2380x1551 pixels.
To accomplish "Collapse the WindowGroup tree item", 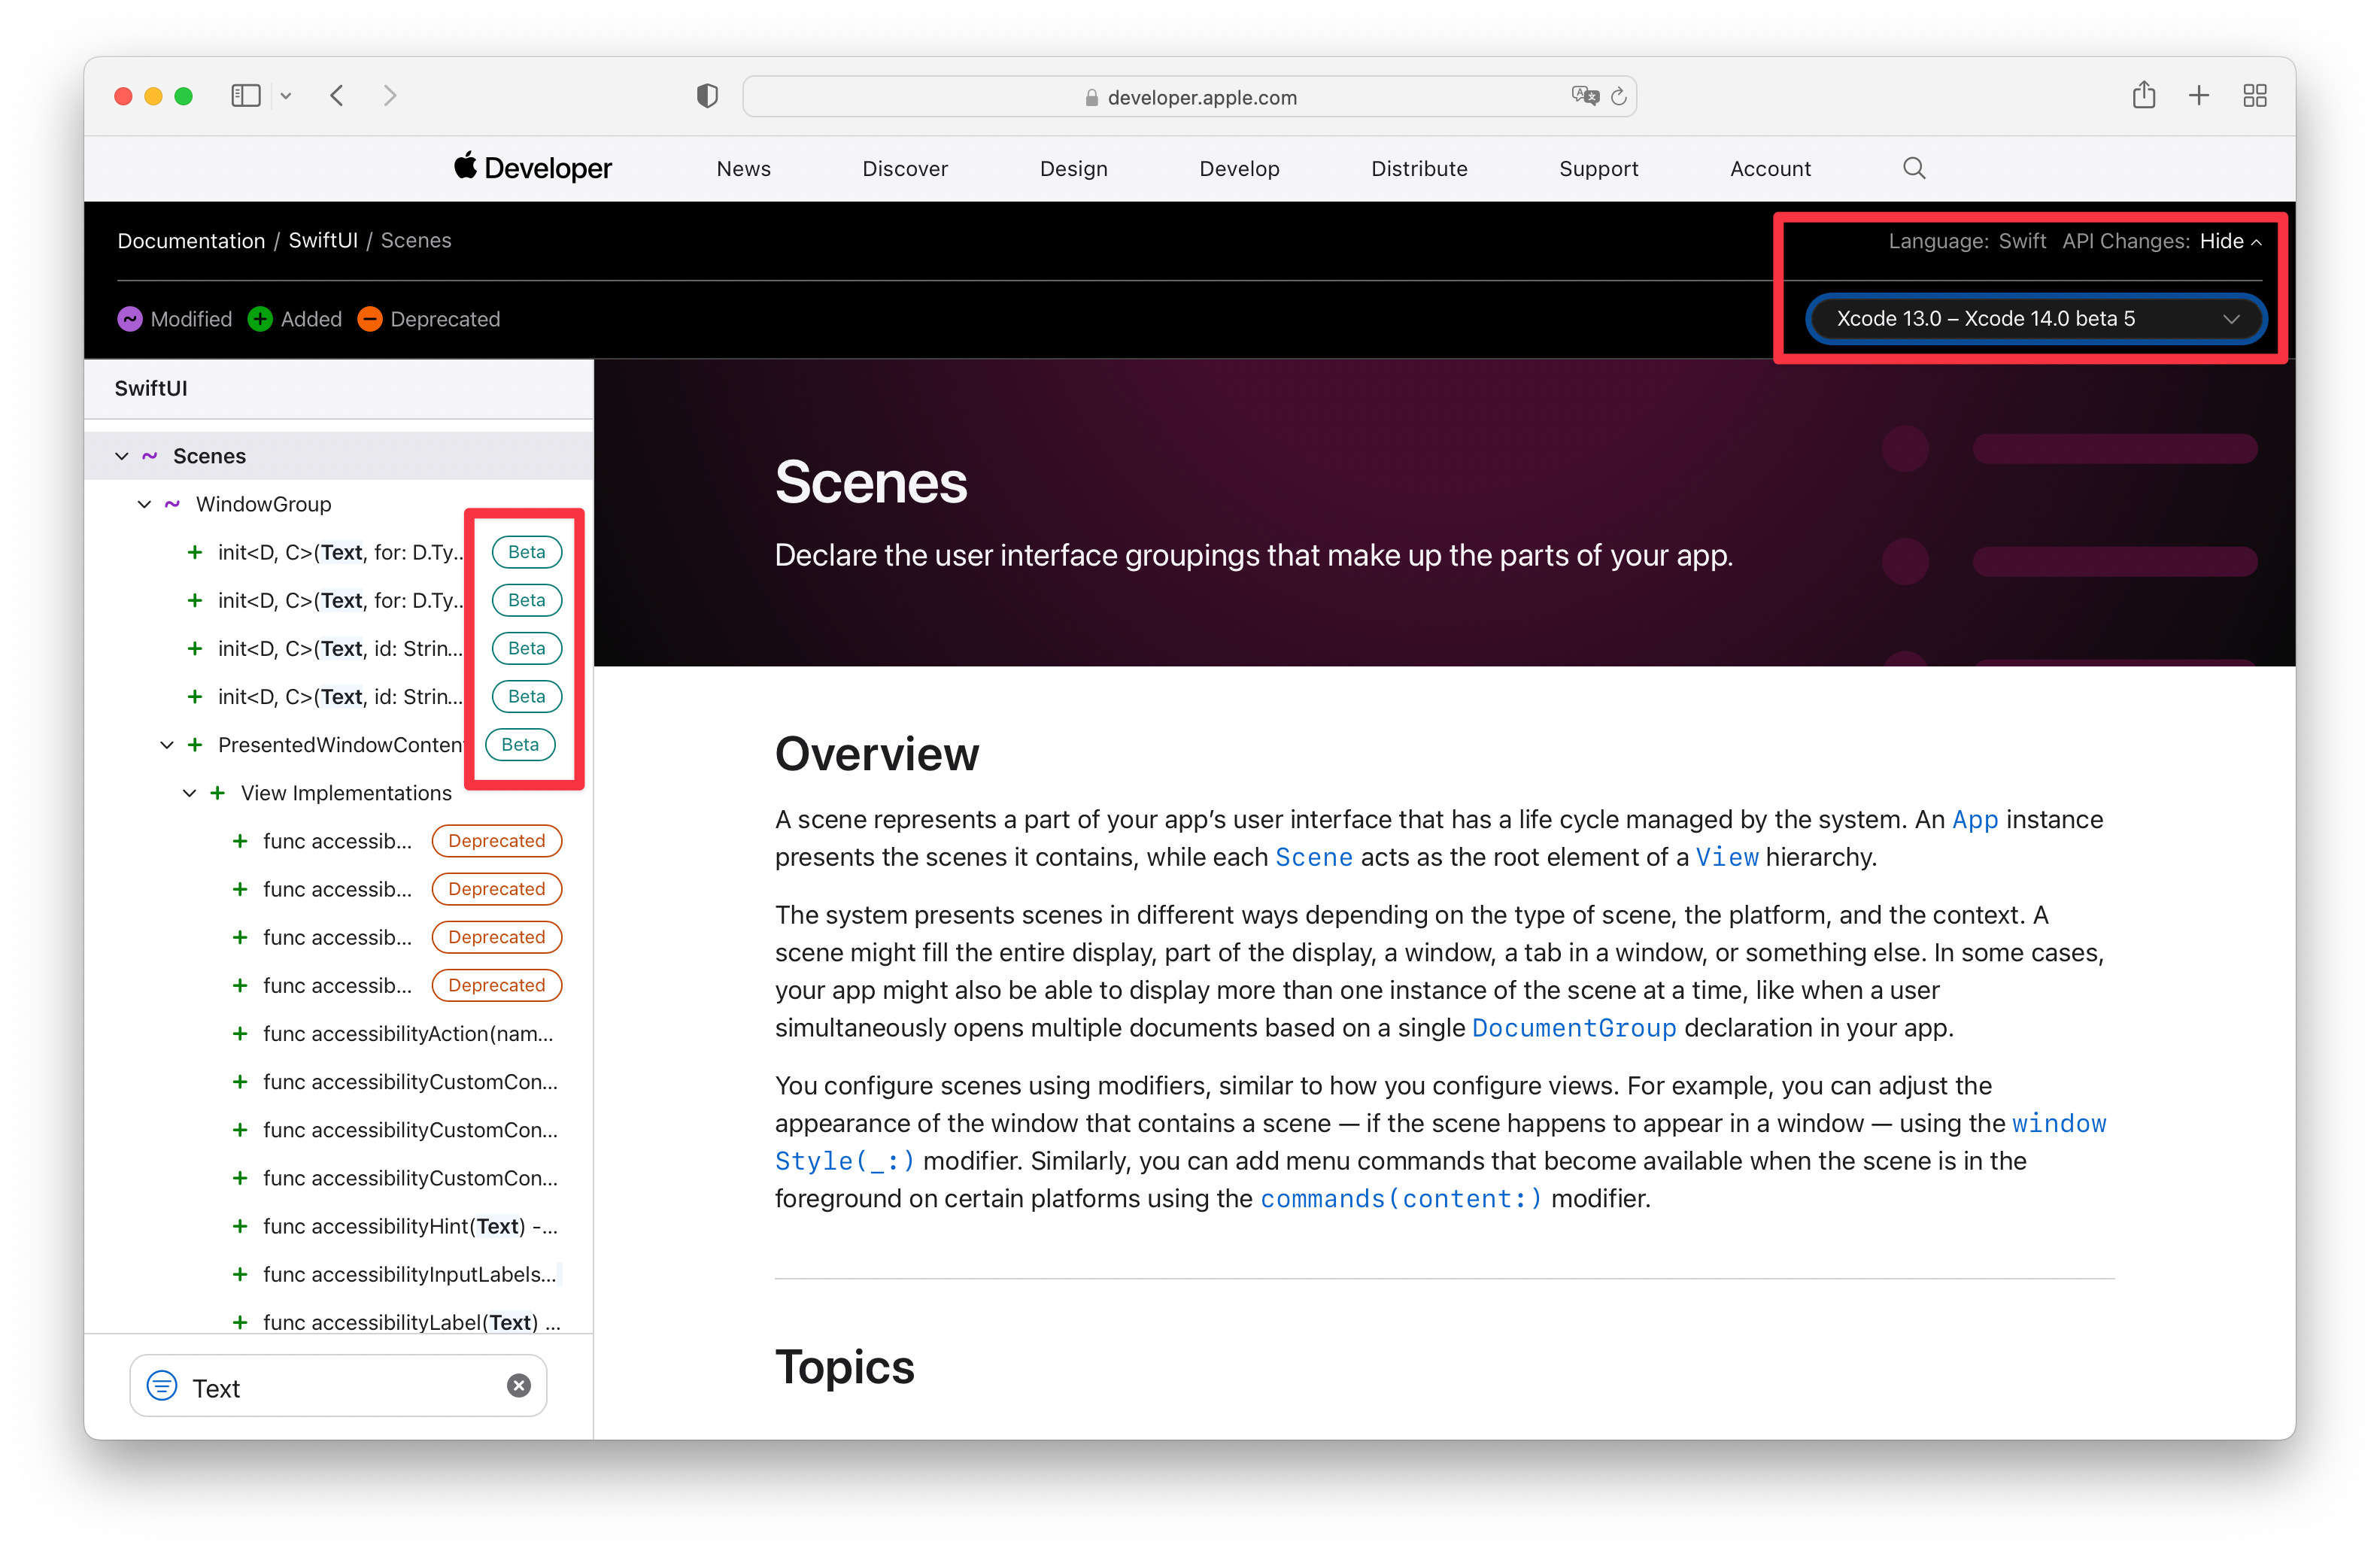I will point(144,504).
